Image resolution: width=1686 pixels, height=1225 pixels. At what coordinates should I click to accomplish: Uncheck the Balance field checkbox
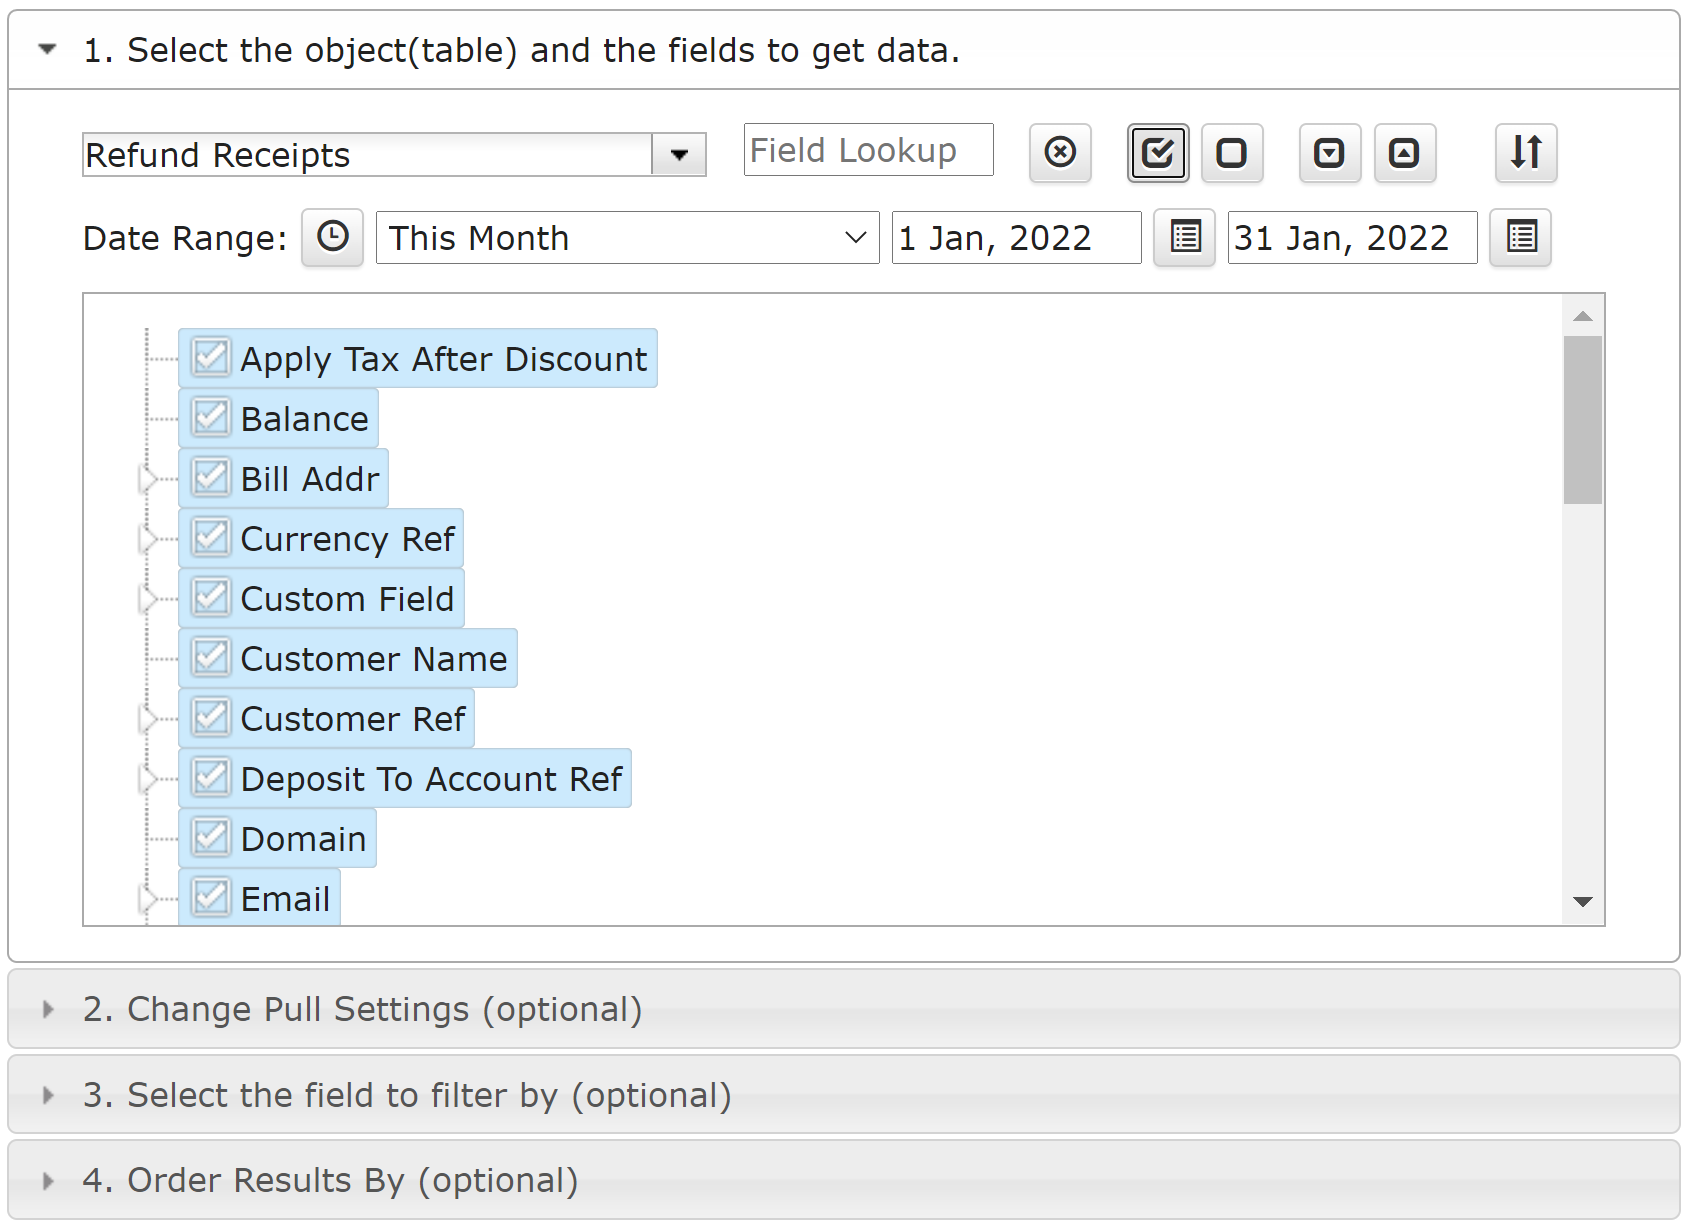pos(211,418)
